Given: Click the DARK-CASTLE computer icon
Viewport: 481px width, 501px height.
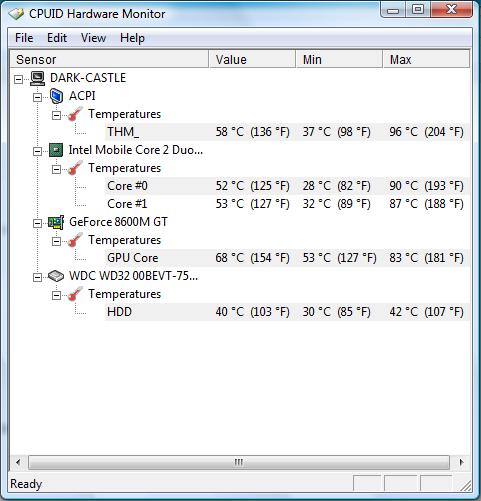Looking at the screenshot, I should [x=37, y=78].
